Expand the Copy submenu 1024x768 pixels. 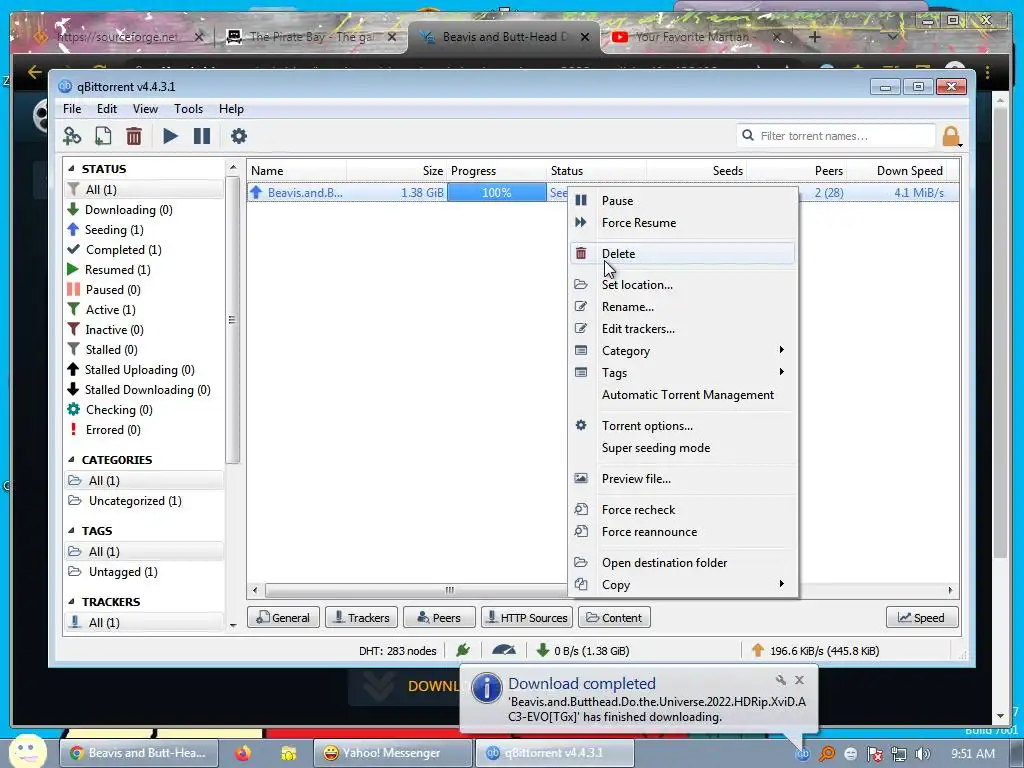coord(682,584)
